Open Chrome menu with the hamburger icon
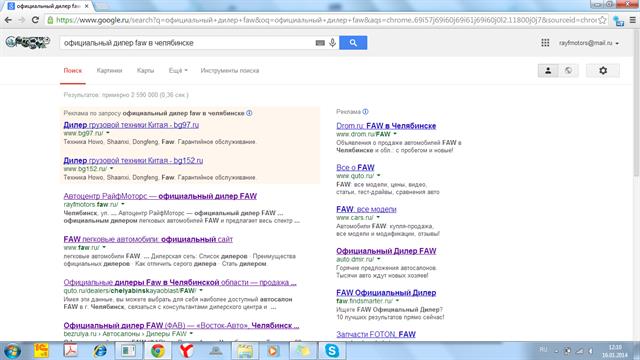 [633, 20]
